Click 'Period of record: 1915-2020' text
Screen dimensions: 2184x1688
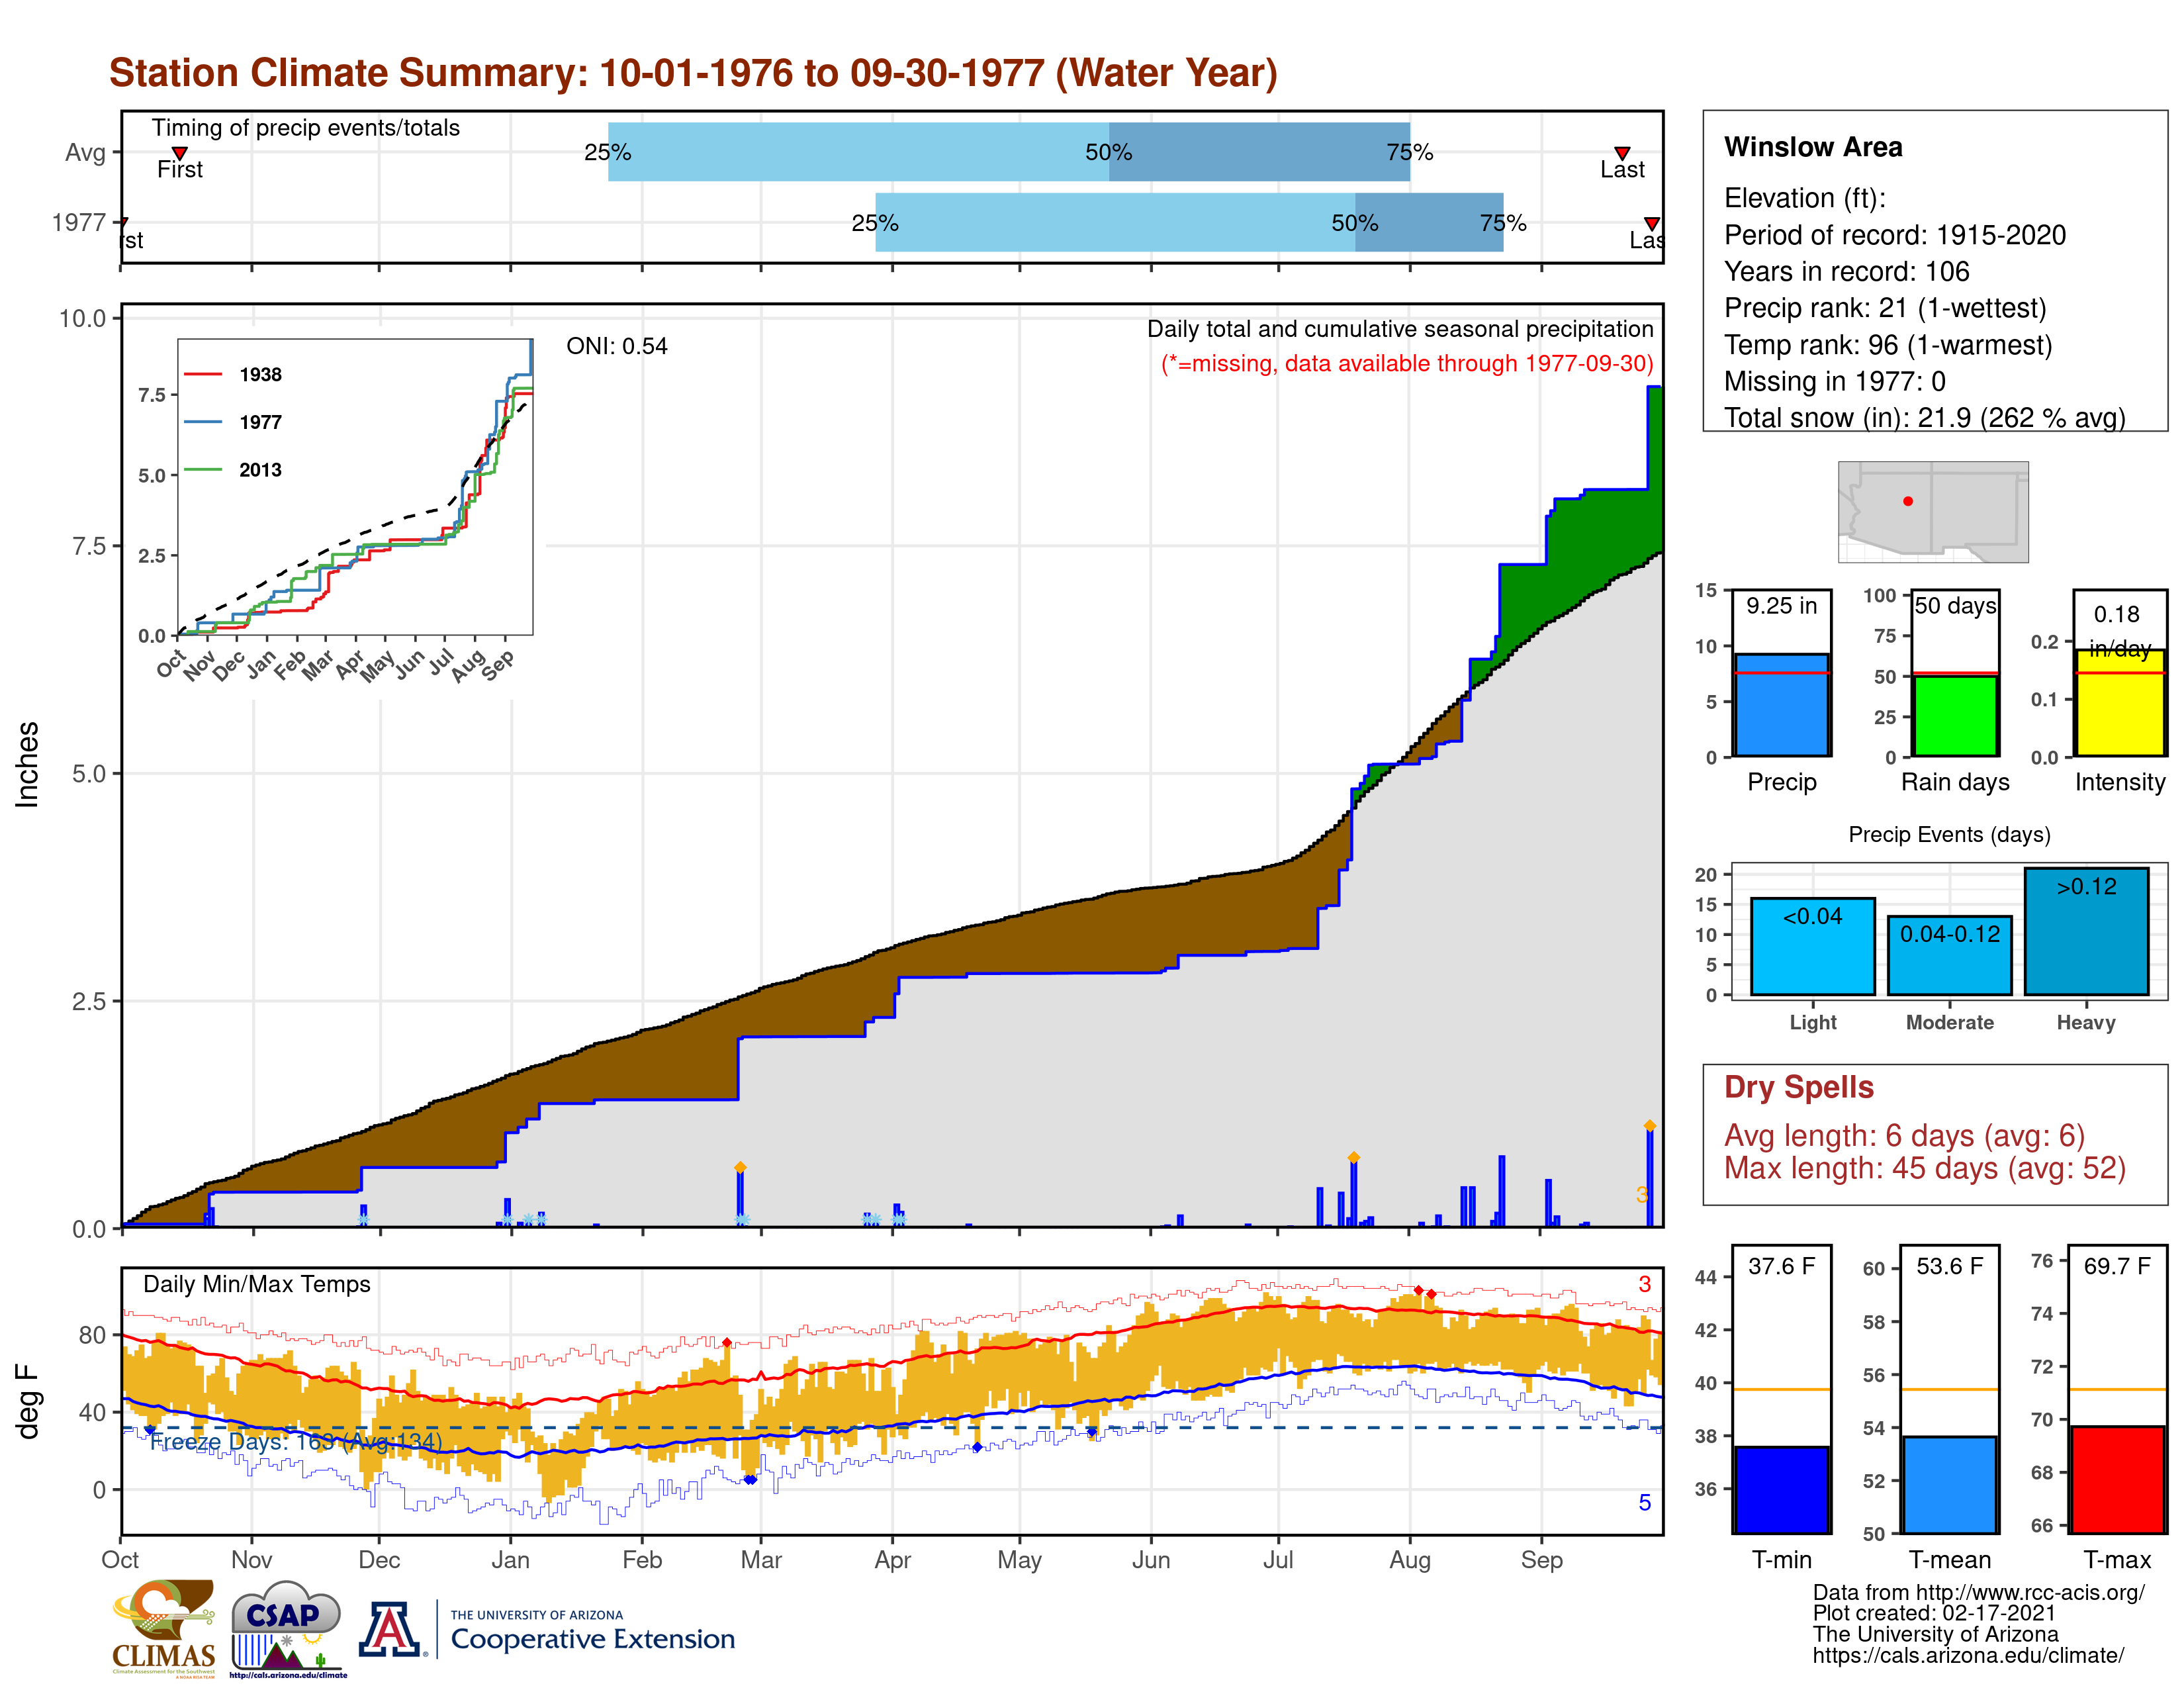(1895, 235)
